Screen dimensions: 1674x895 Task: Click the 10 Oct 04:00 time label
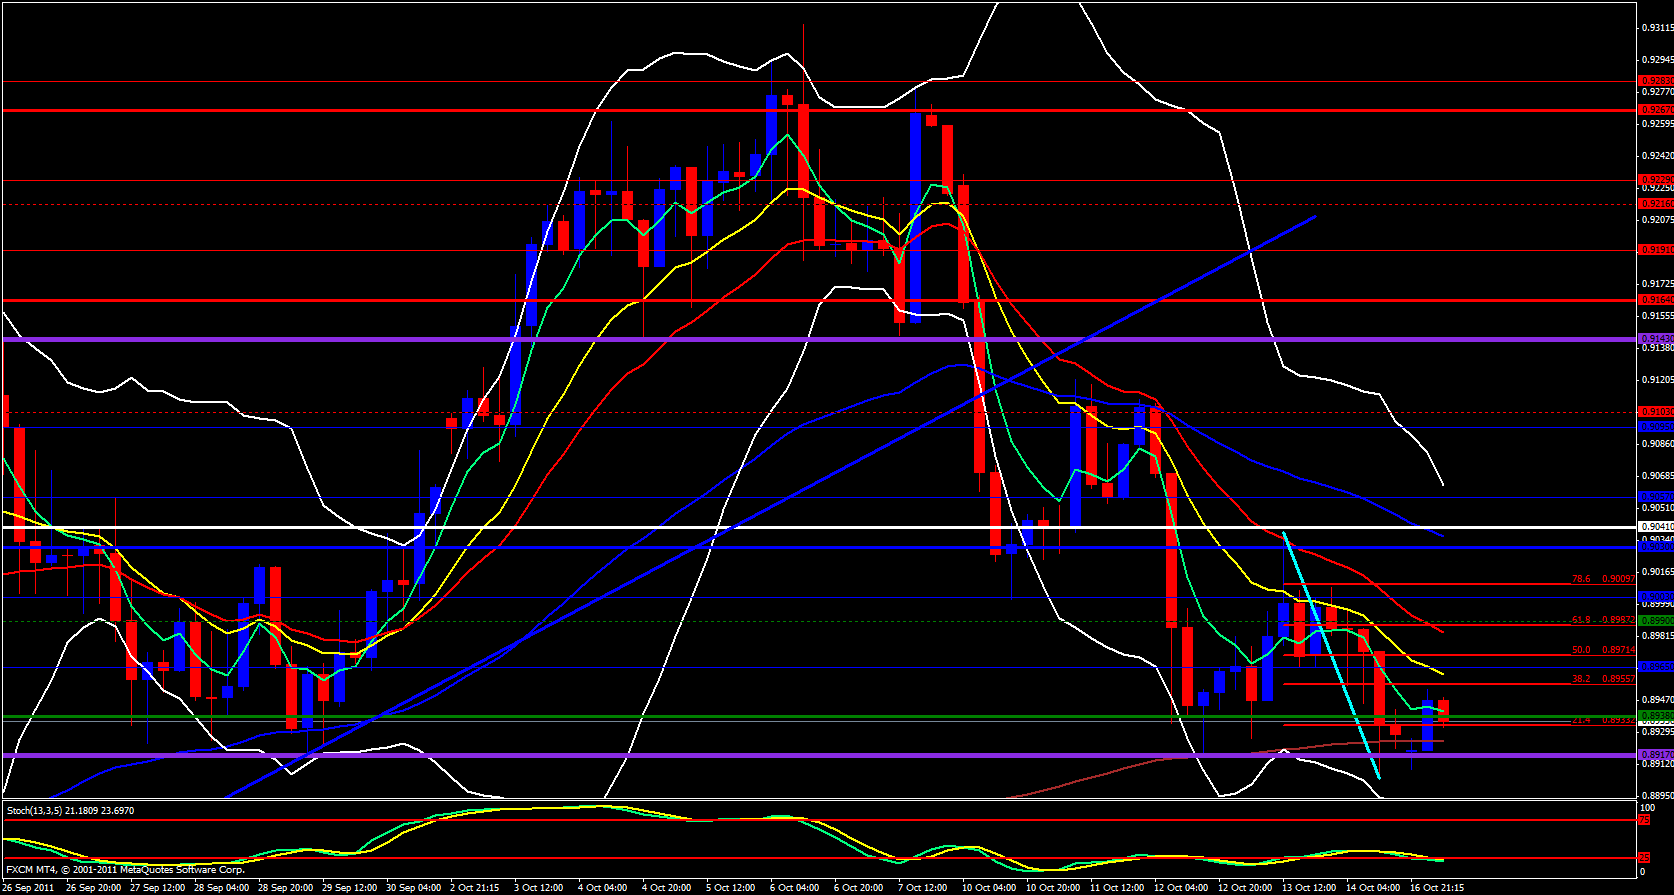pyautogui.click(x=990, y=888)
